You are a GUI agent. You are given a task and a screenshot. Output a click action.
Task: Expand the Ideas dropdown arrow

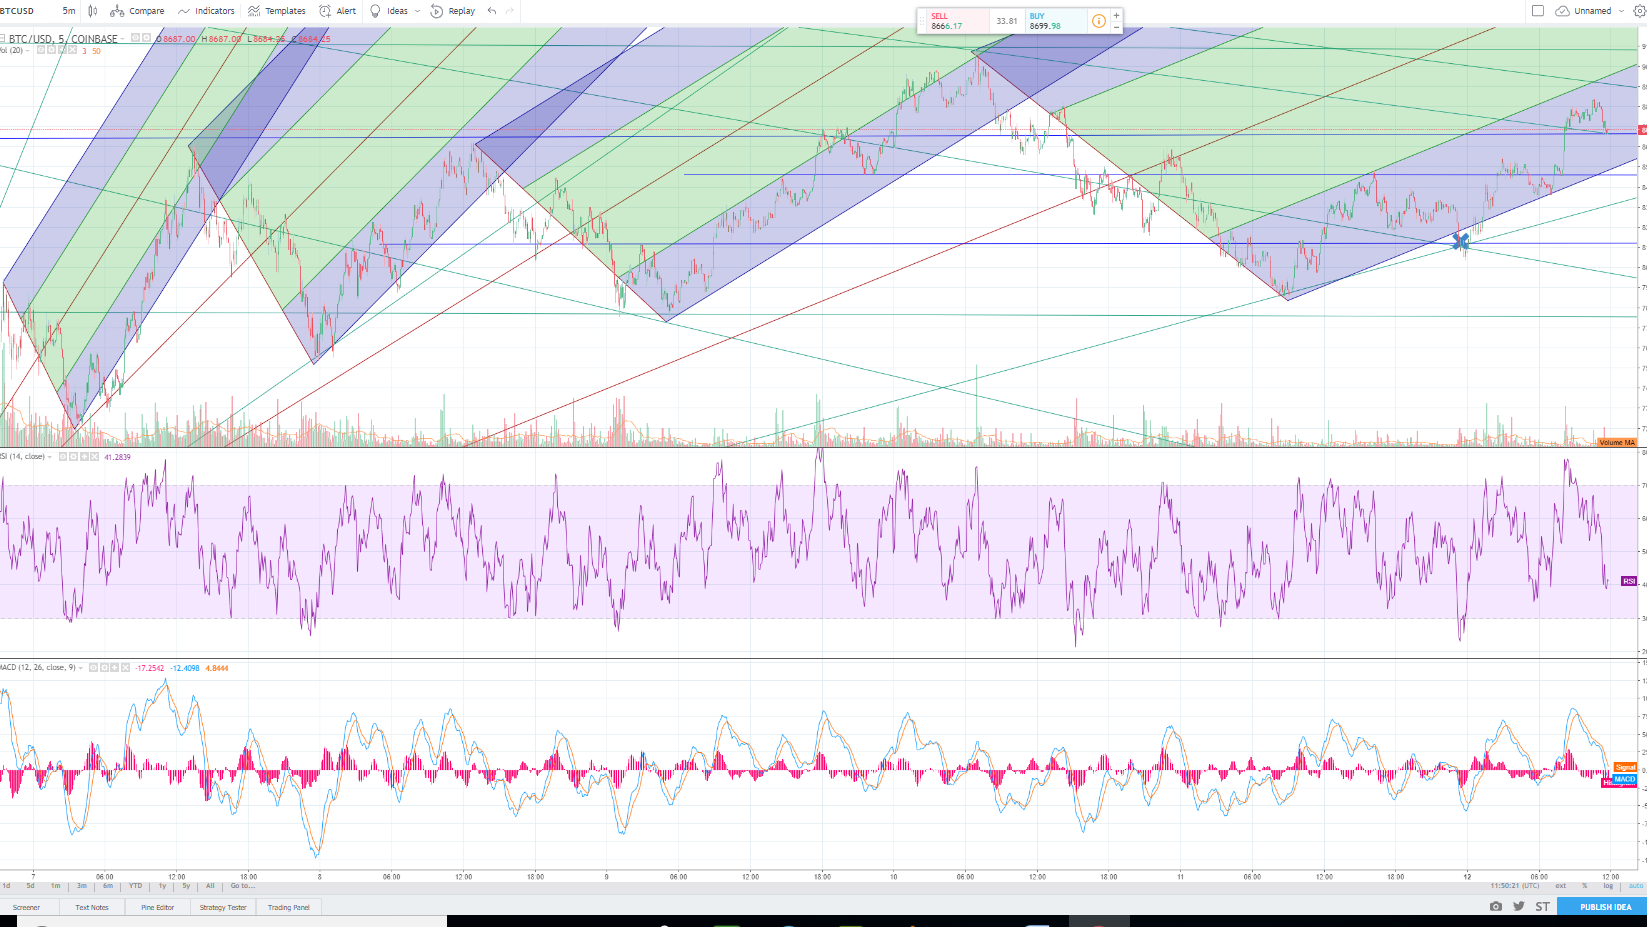[x=417, y=11]
